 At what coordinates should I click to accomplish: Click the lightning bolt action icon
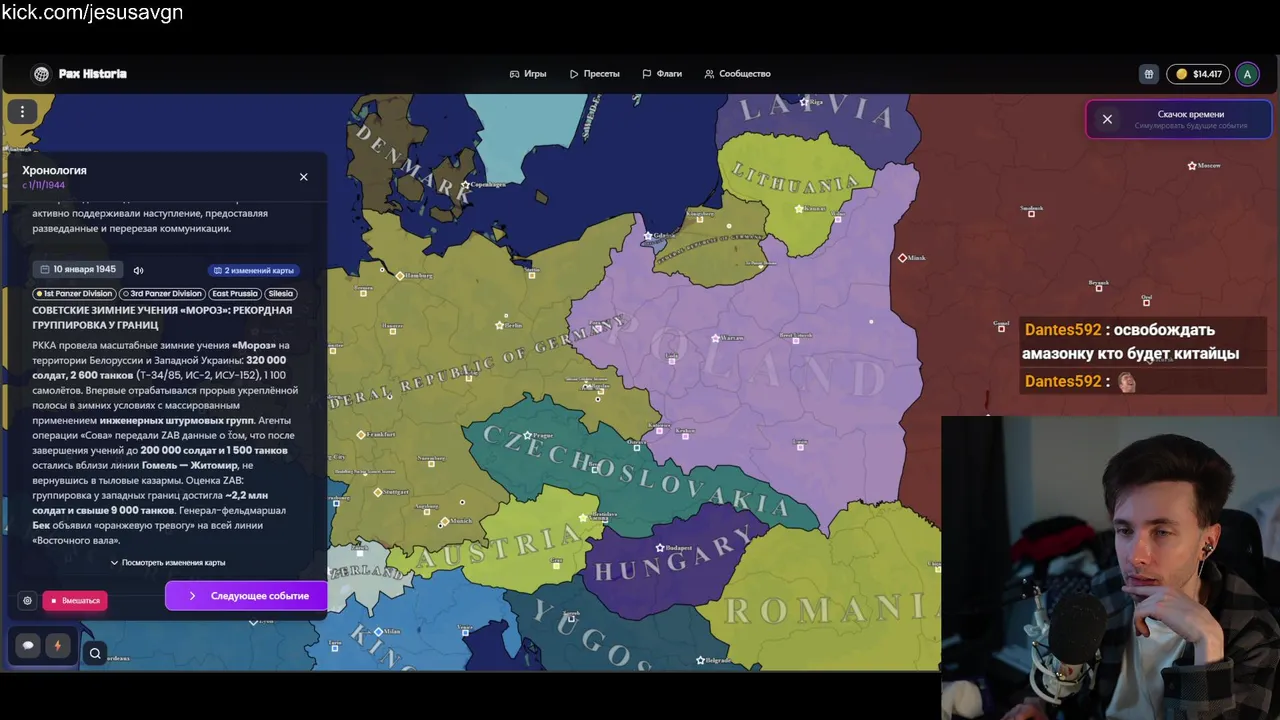coord(57,646)
